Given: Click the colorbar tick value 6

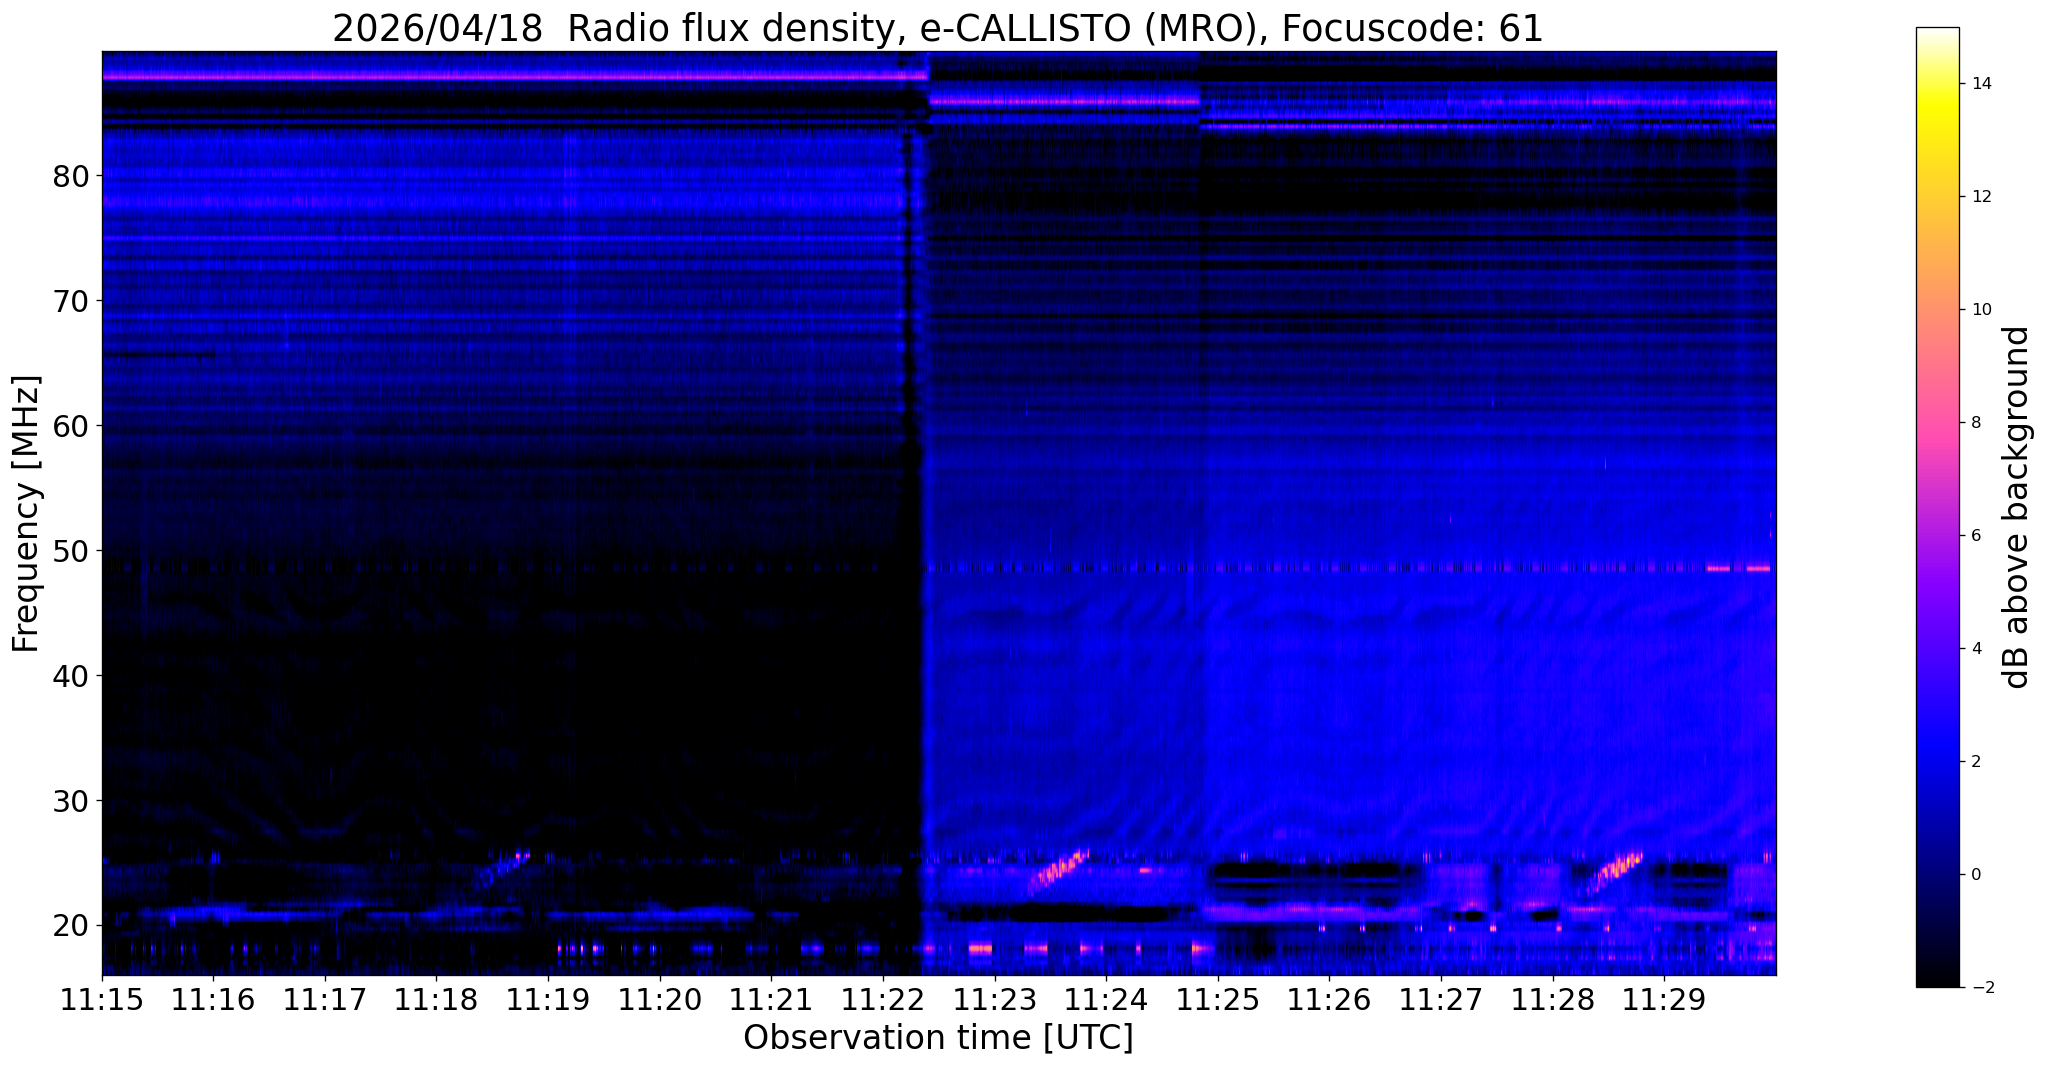Looking at the screenshot, I should (1974, 536).
